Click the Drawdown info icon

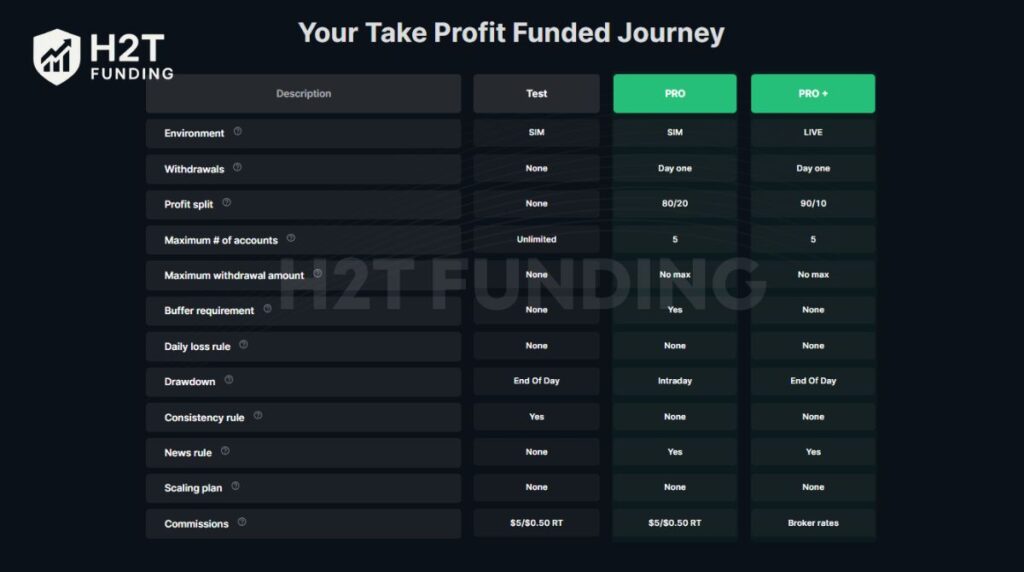click(228, 381)
